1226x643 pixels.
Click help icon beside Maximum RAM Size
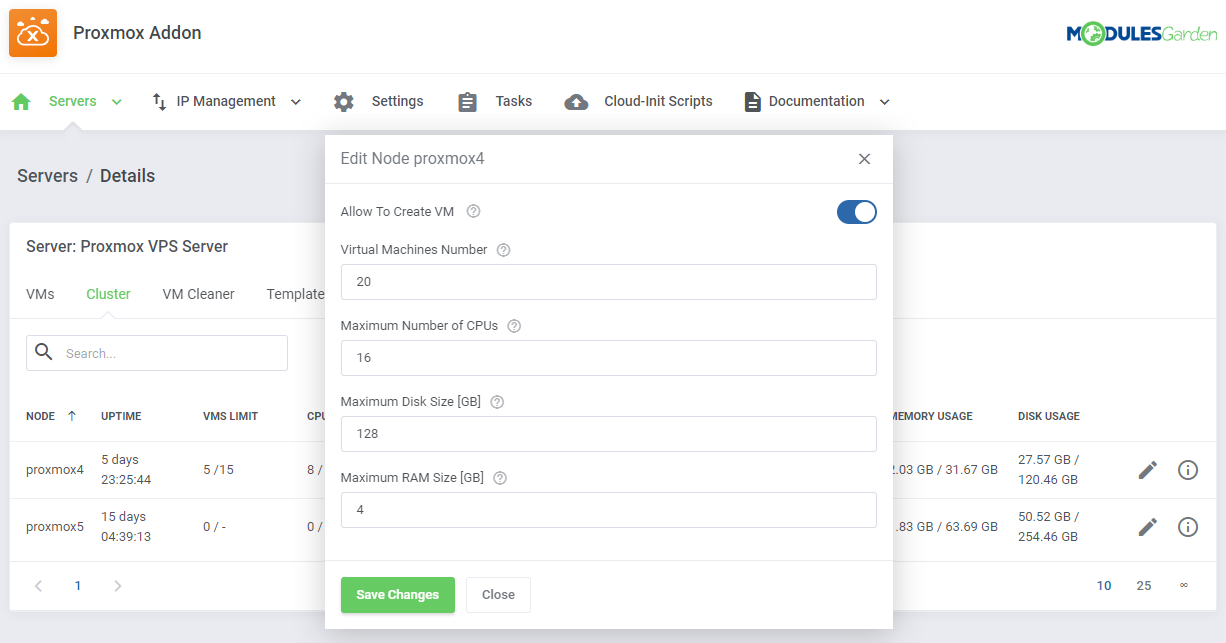500,478
